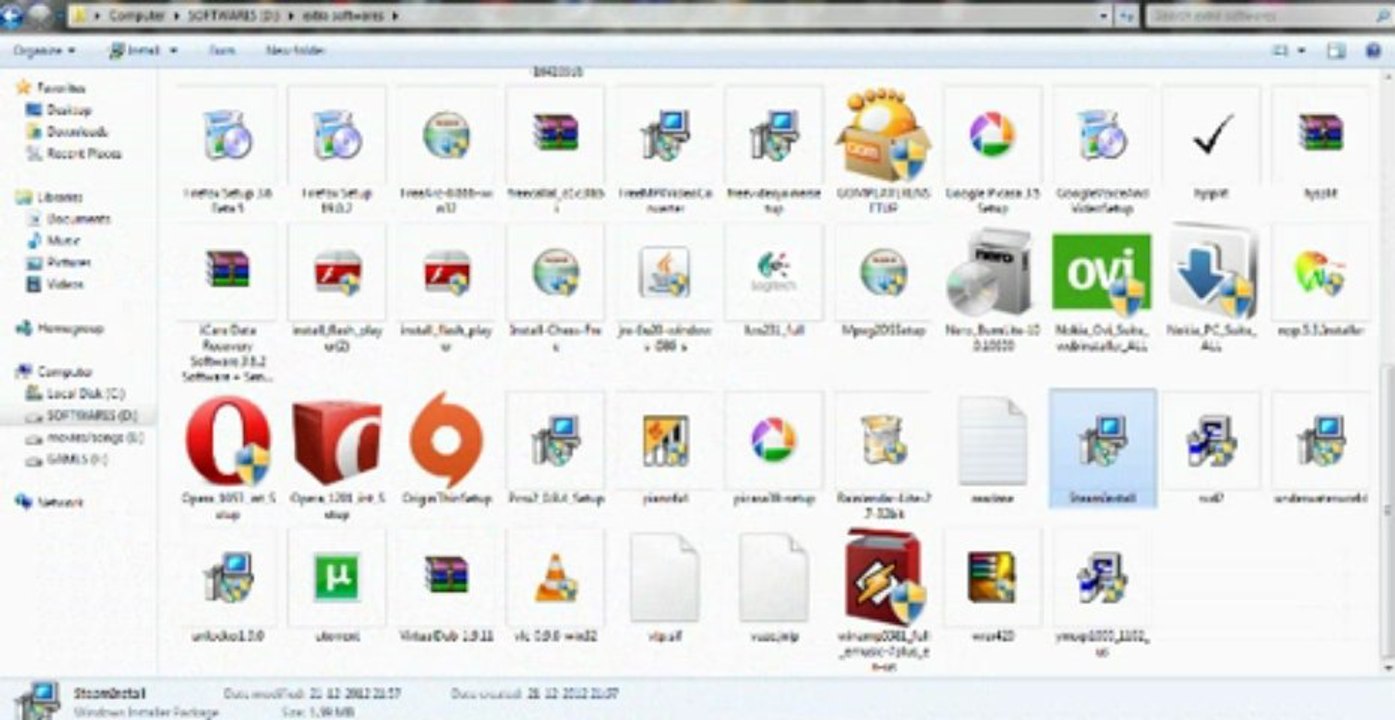Create a New folder from the toolbar
1395x720 pixels.
tap(295, 50)
